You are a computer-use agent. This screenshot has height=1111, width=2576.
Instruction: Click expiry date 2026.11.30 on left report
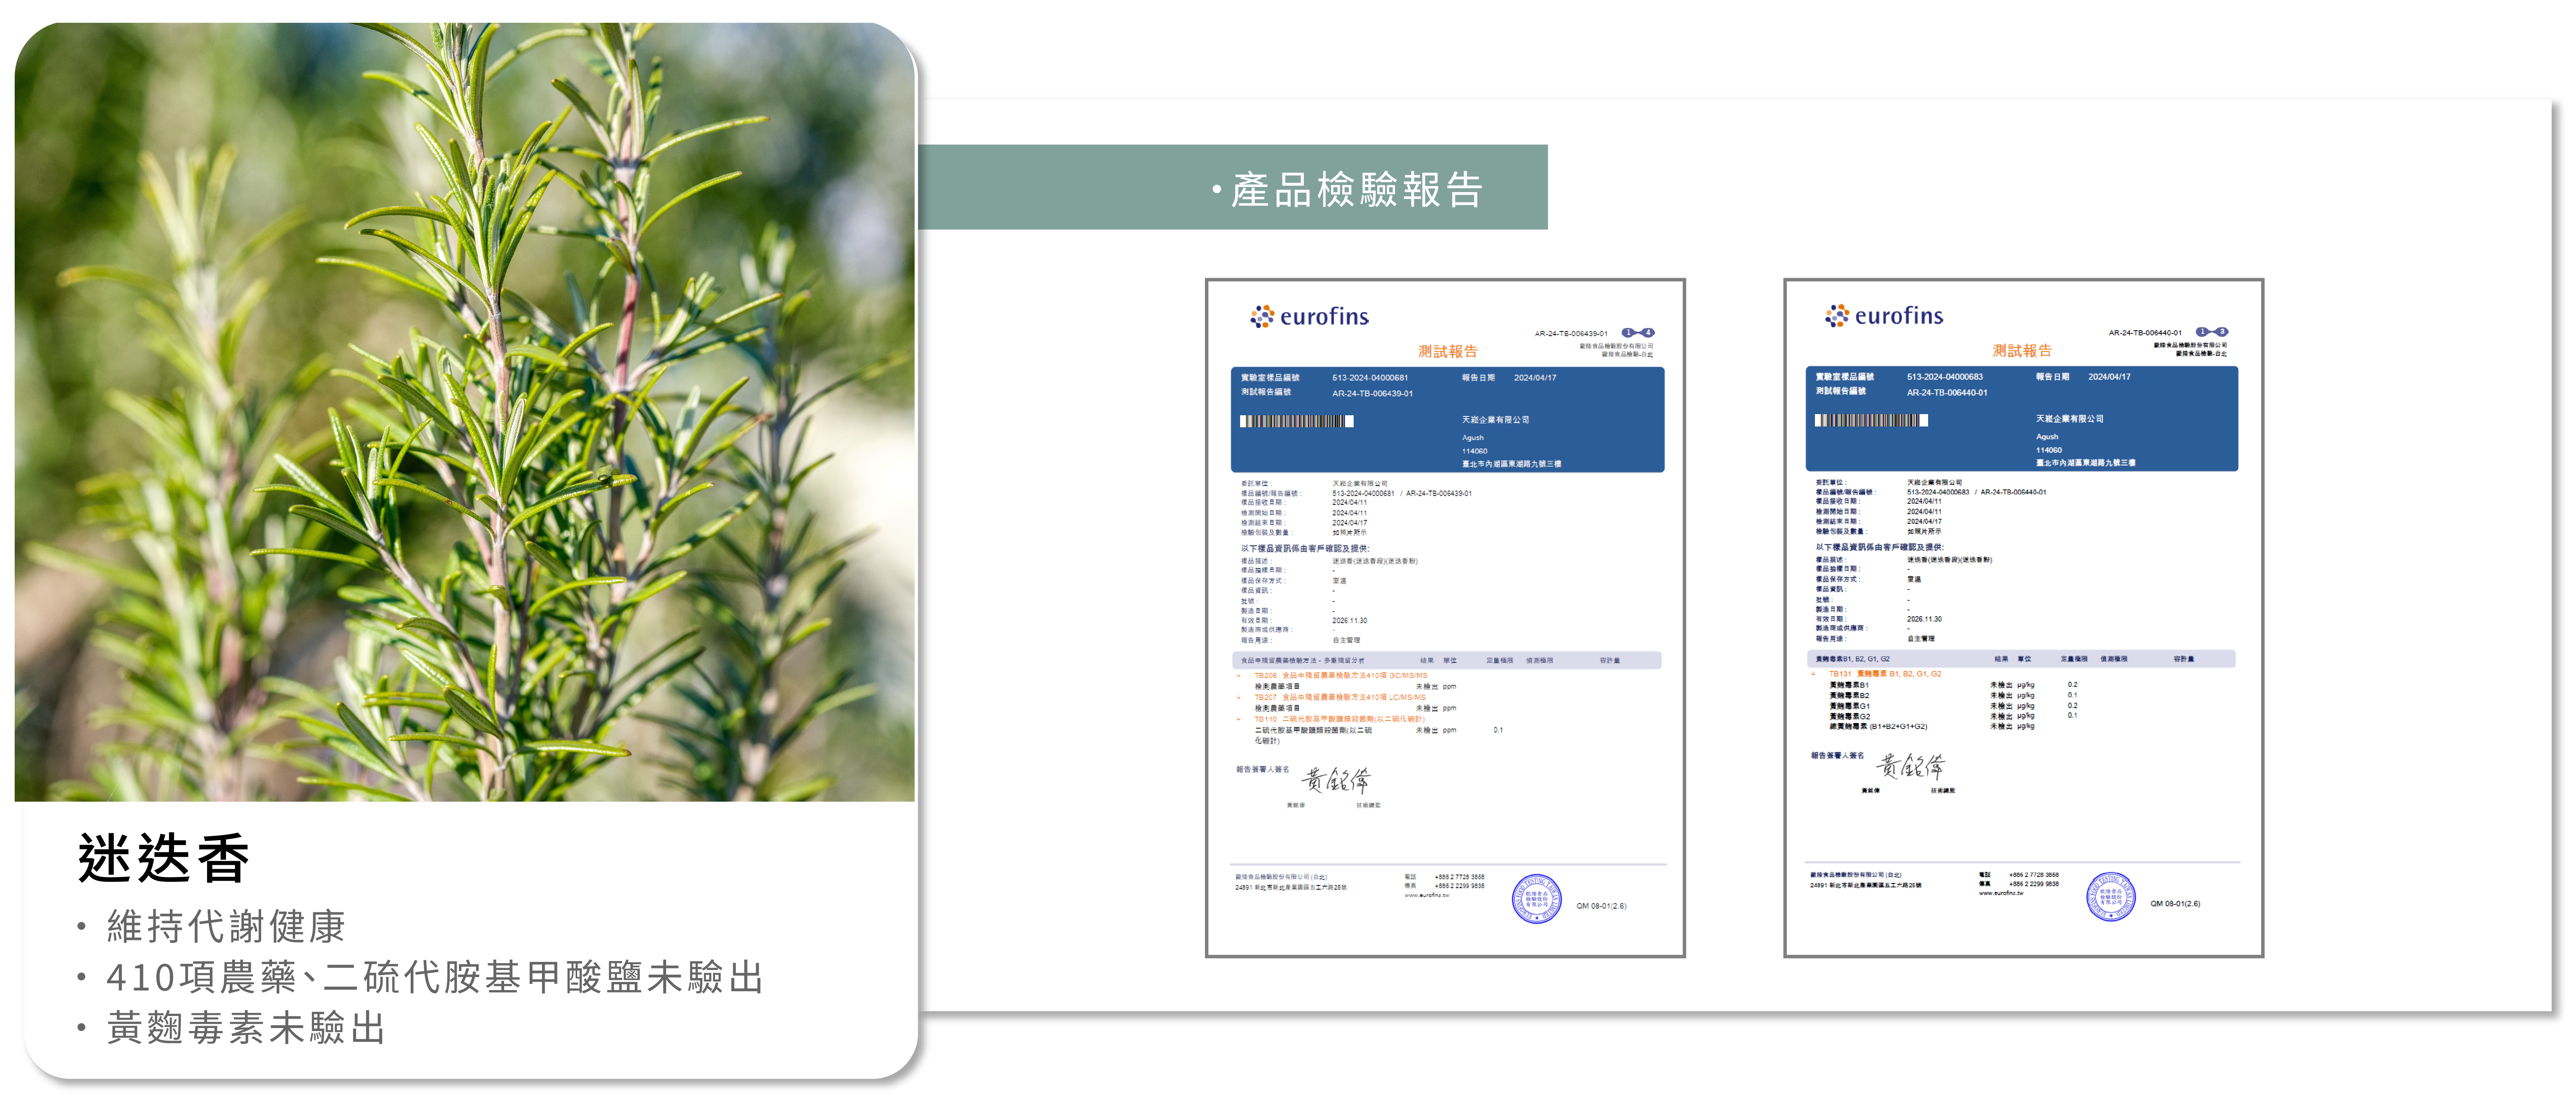(x=1349, y=621)
